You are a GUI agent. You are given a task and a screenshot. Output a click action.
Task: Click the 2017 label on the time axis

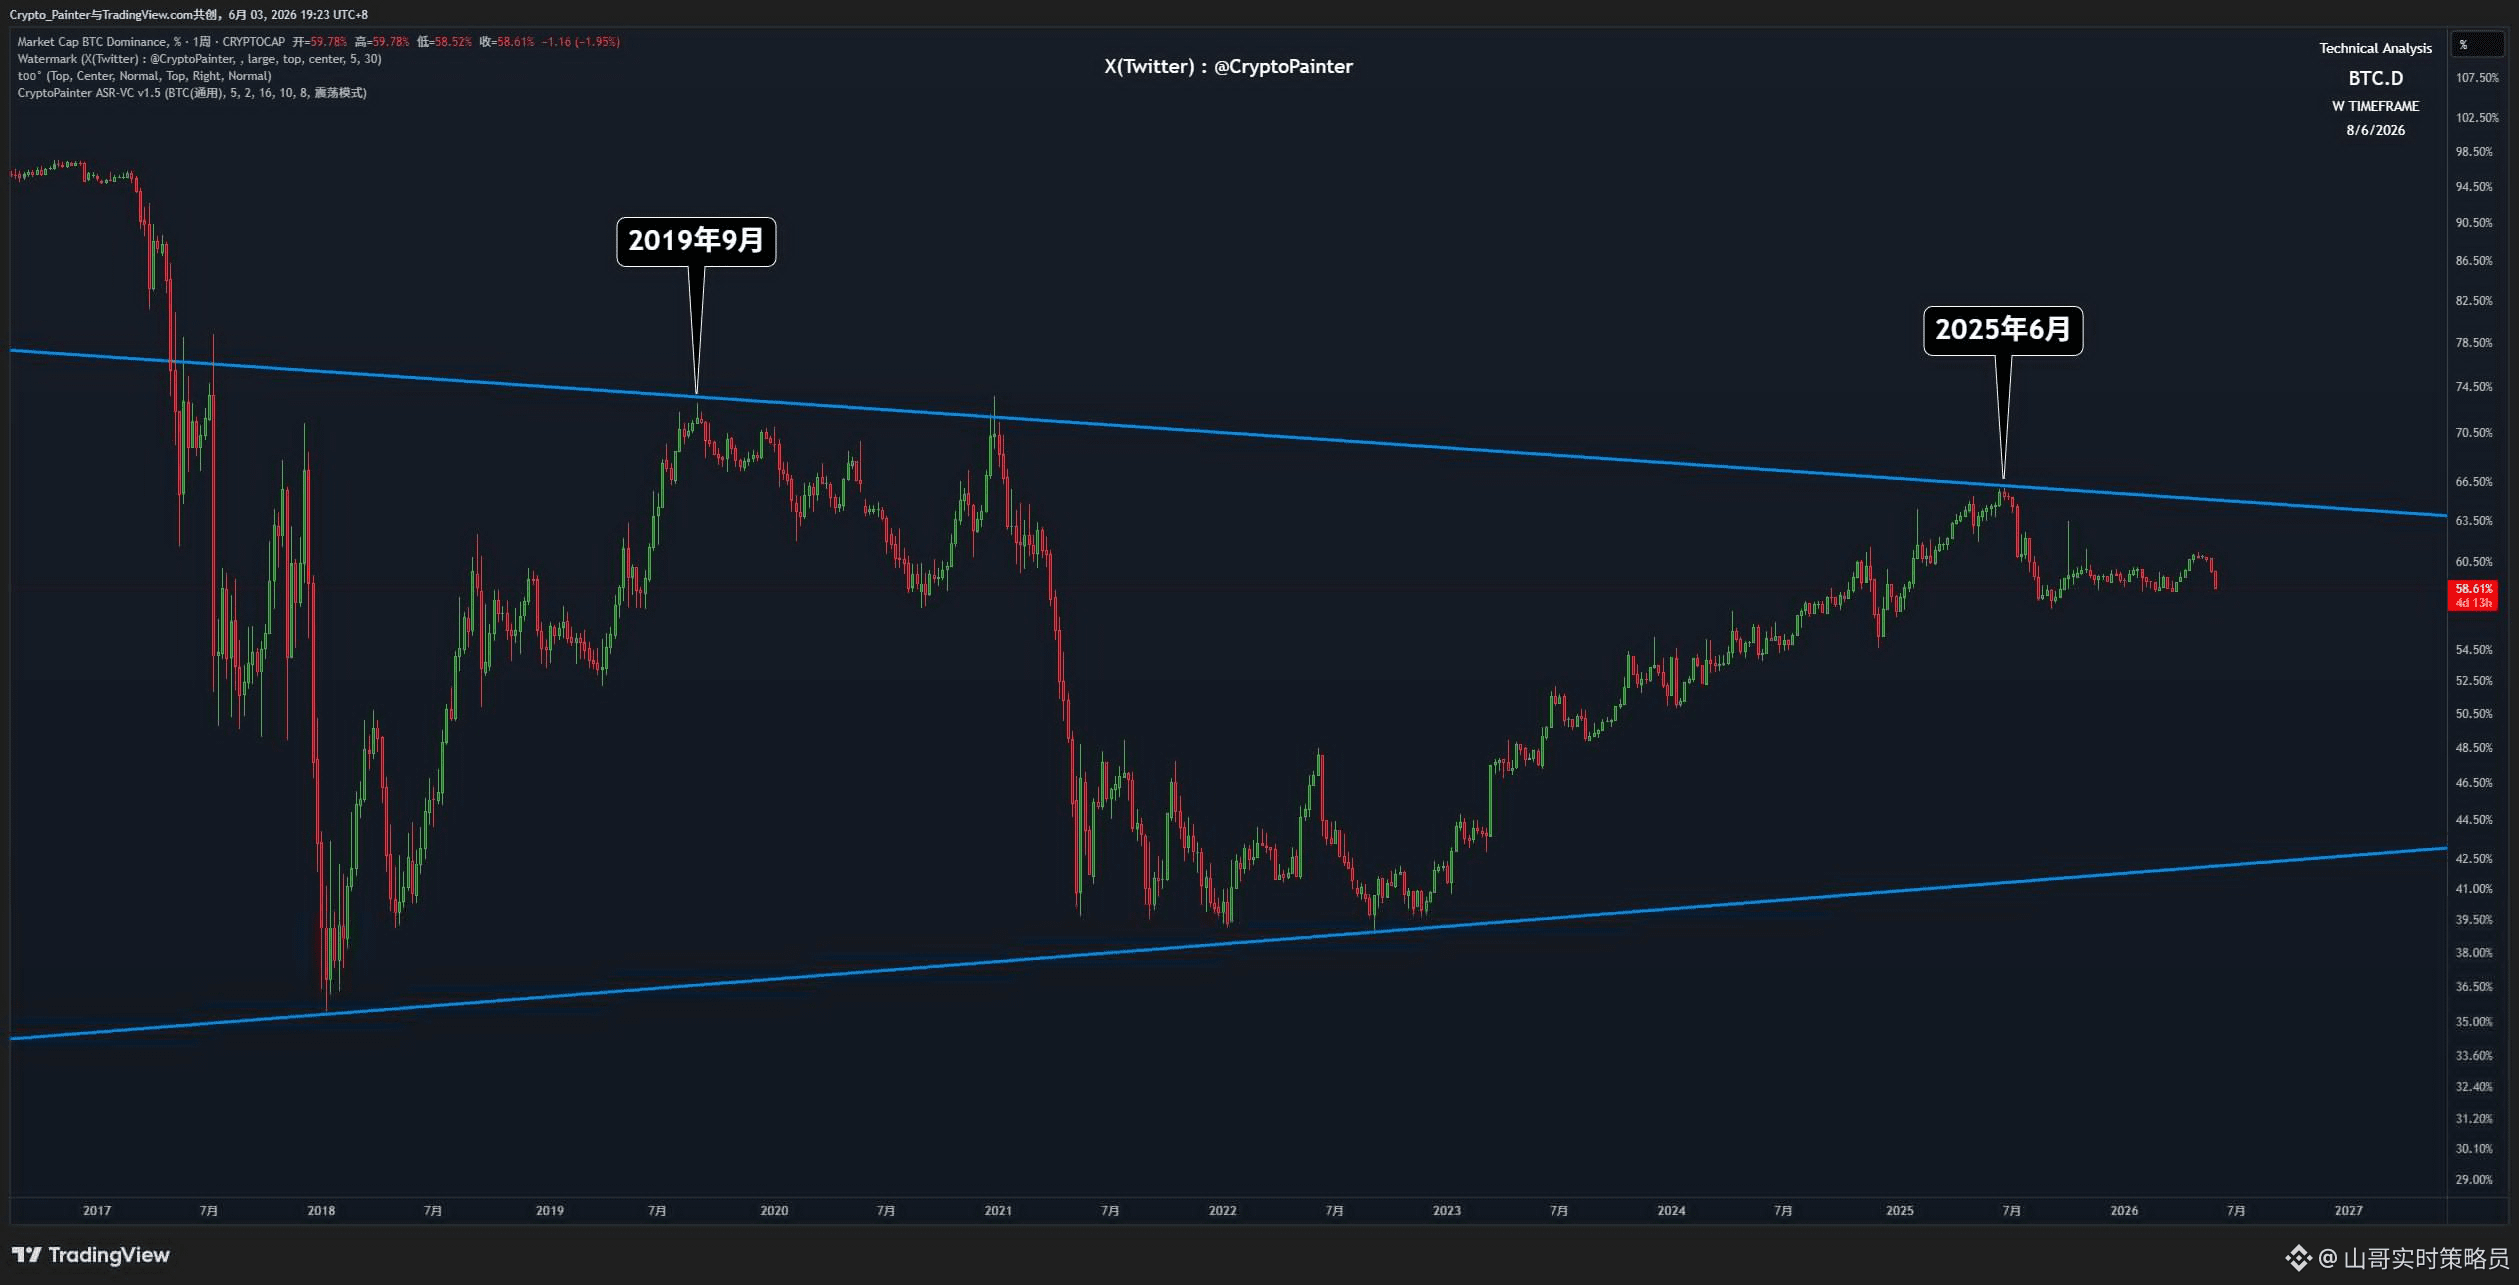(x=97, y=1211)
